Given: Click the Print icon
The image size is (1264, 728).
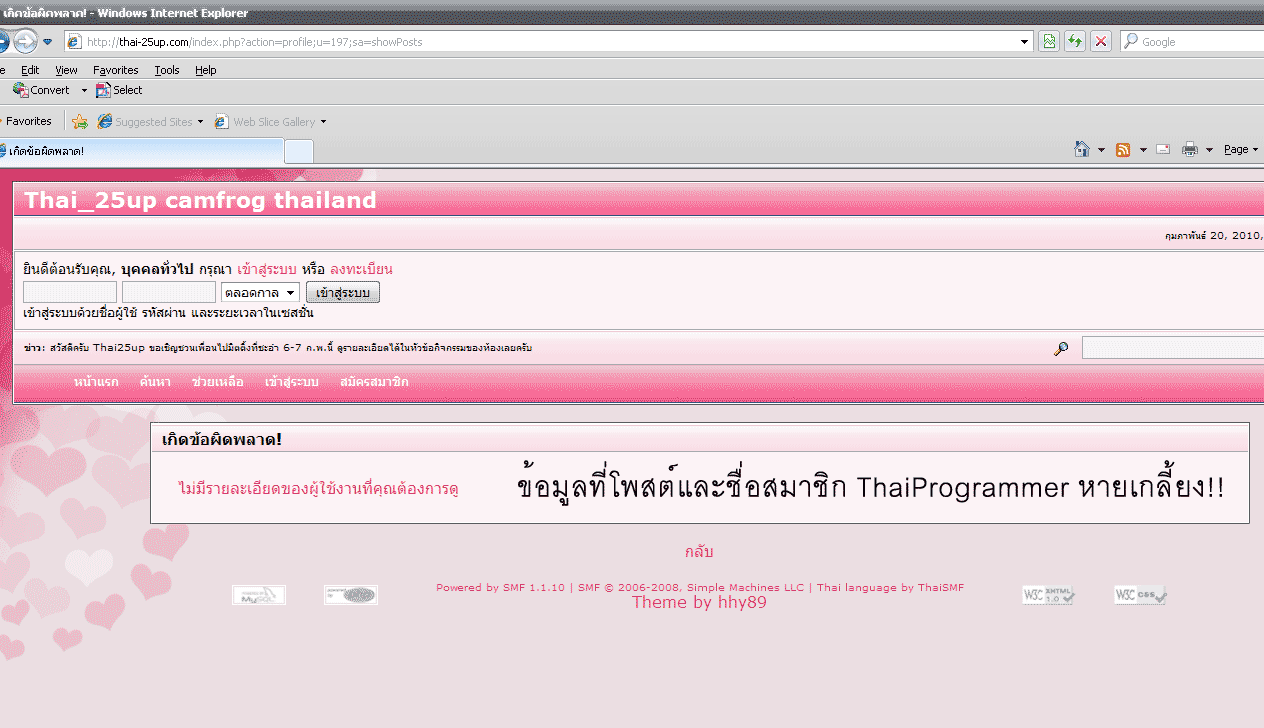Looking at the screenshot, I should 1190,150.
